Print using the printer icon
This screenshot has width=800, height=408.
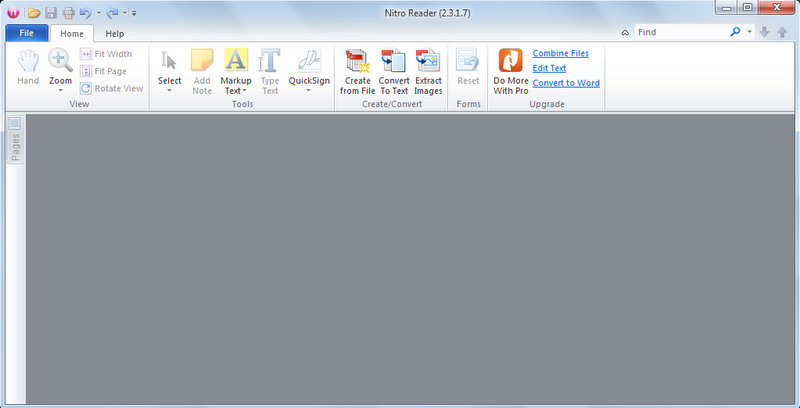point(68,13)
